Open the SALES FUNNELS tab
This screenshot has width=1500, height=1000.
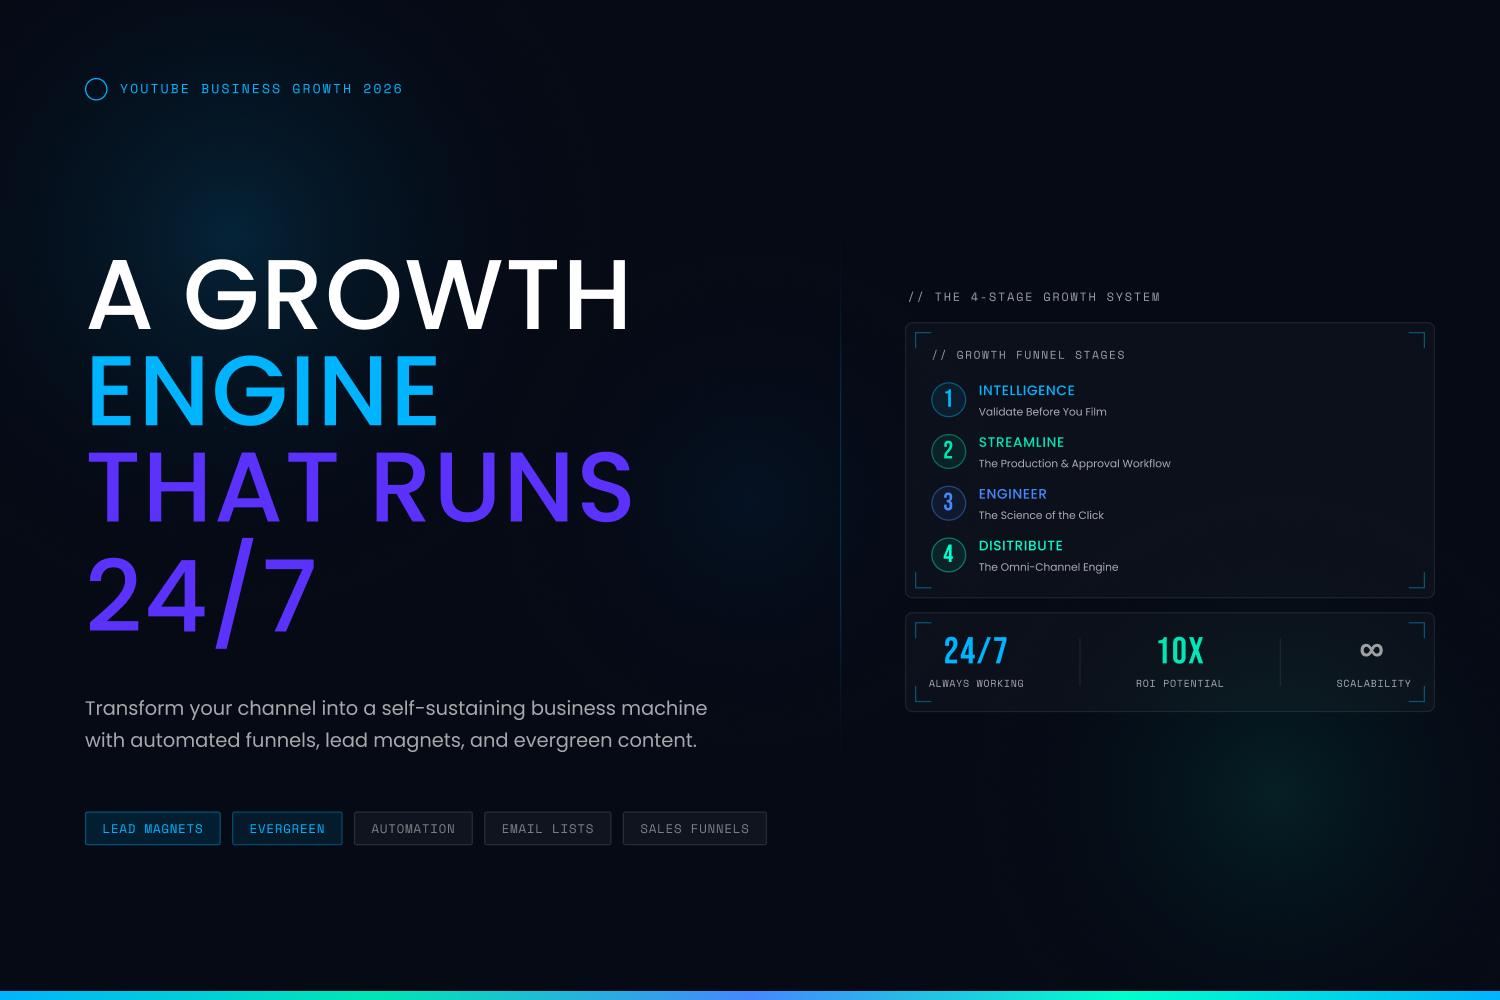coord(694,828)
